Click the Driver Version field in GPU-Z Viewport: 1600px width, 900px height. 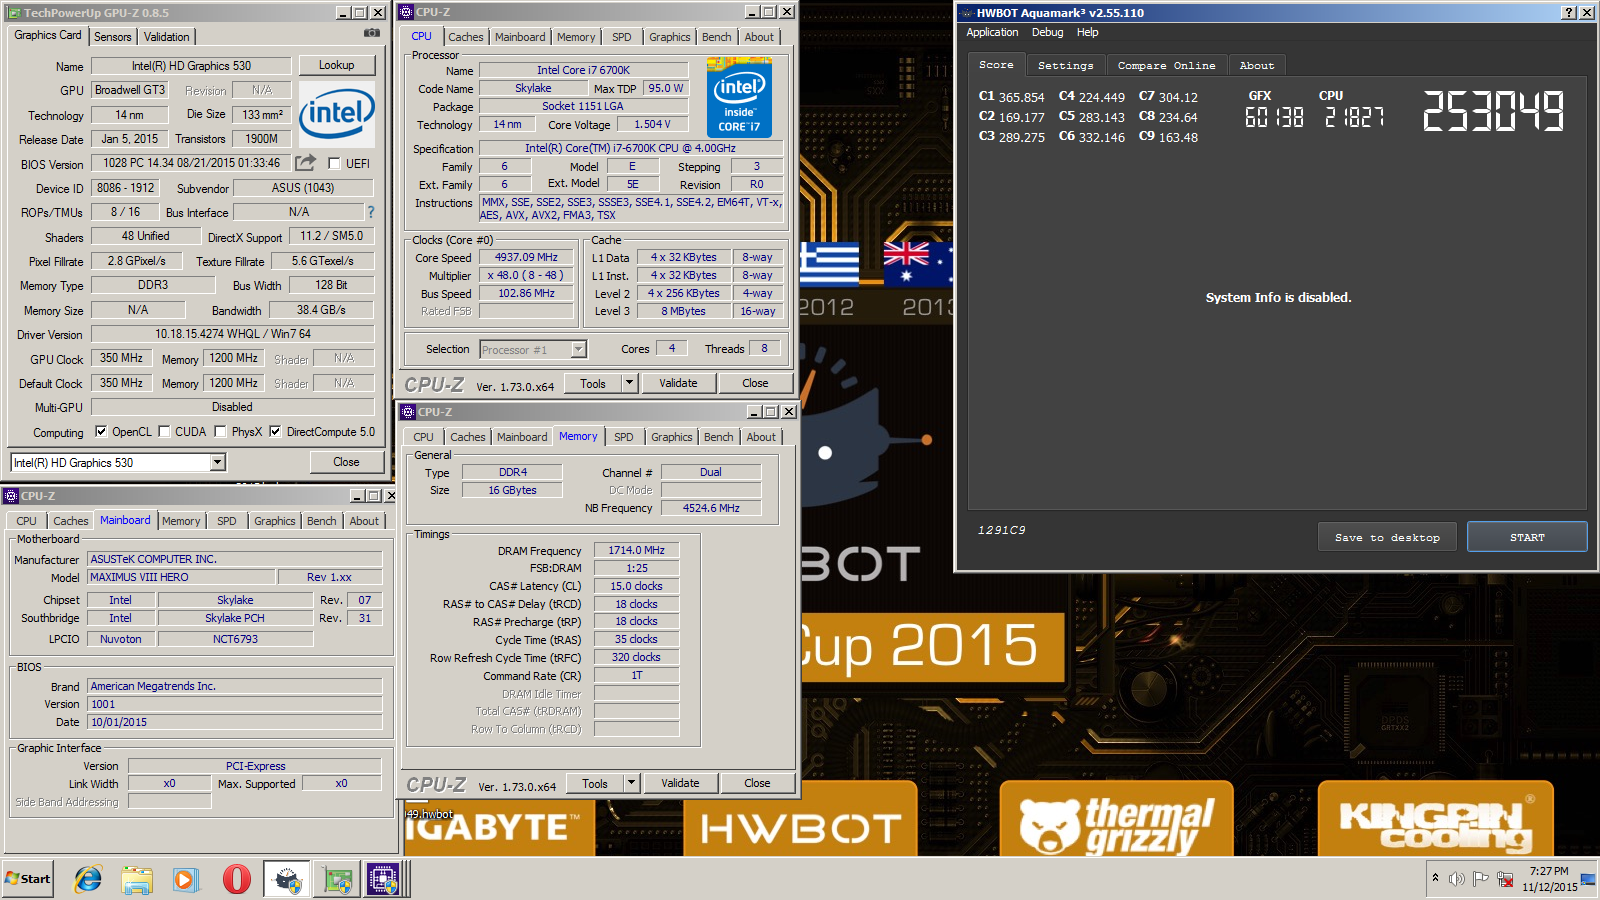(x=232, y=334)
